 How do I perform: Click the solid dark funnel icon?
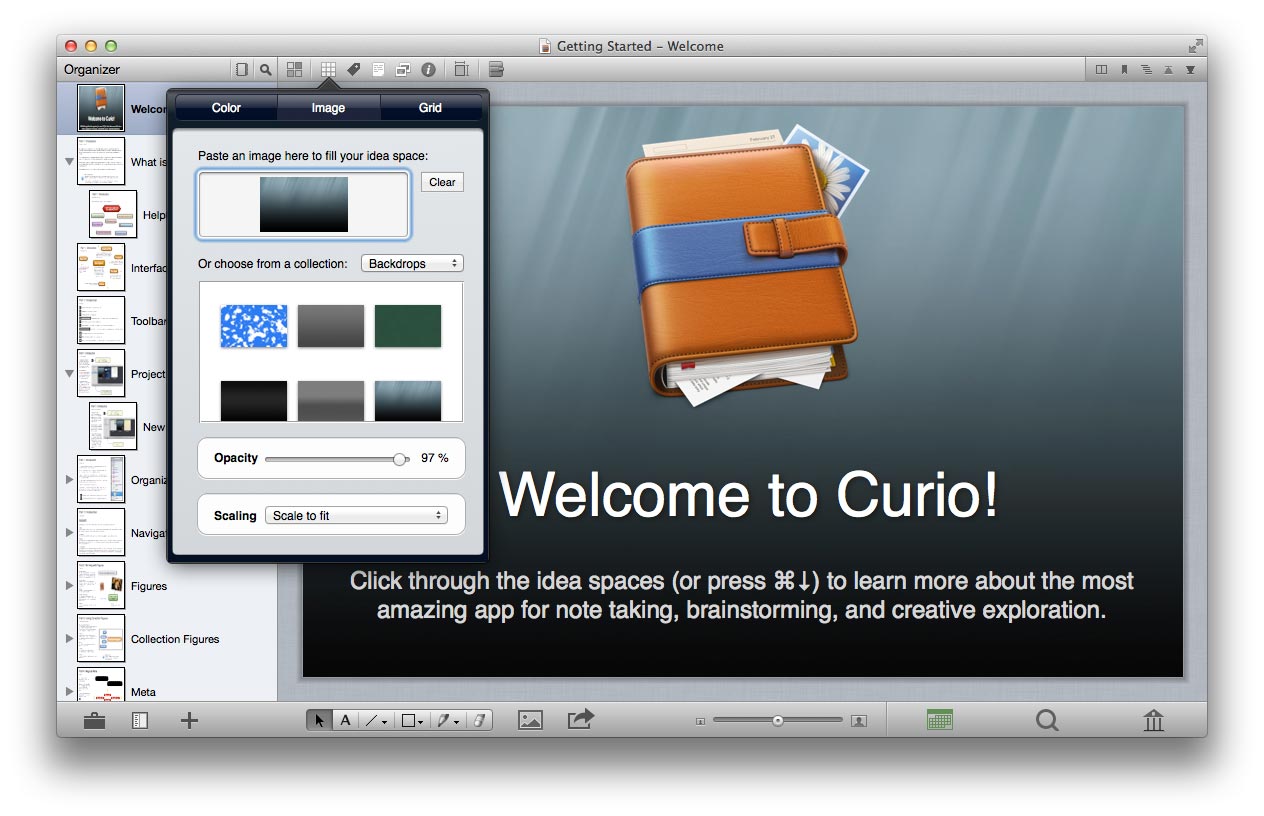click(x=1190, y=70)
